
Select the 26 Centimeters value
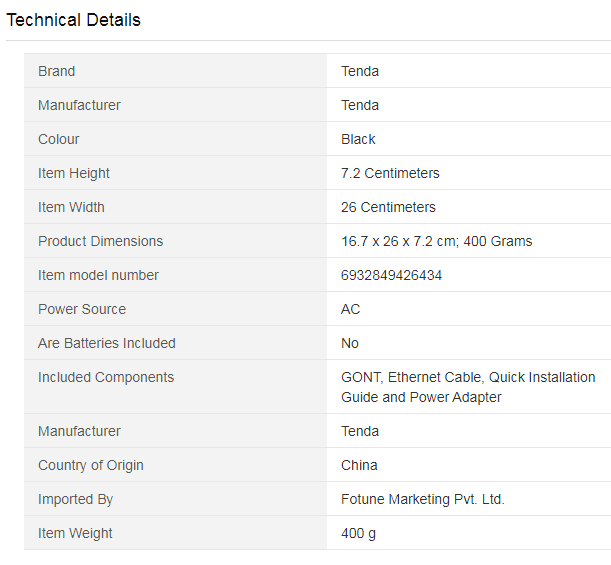[388, 207]
